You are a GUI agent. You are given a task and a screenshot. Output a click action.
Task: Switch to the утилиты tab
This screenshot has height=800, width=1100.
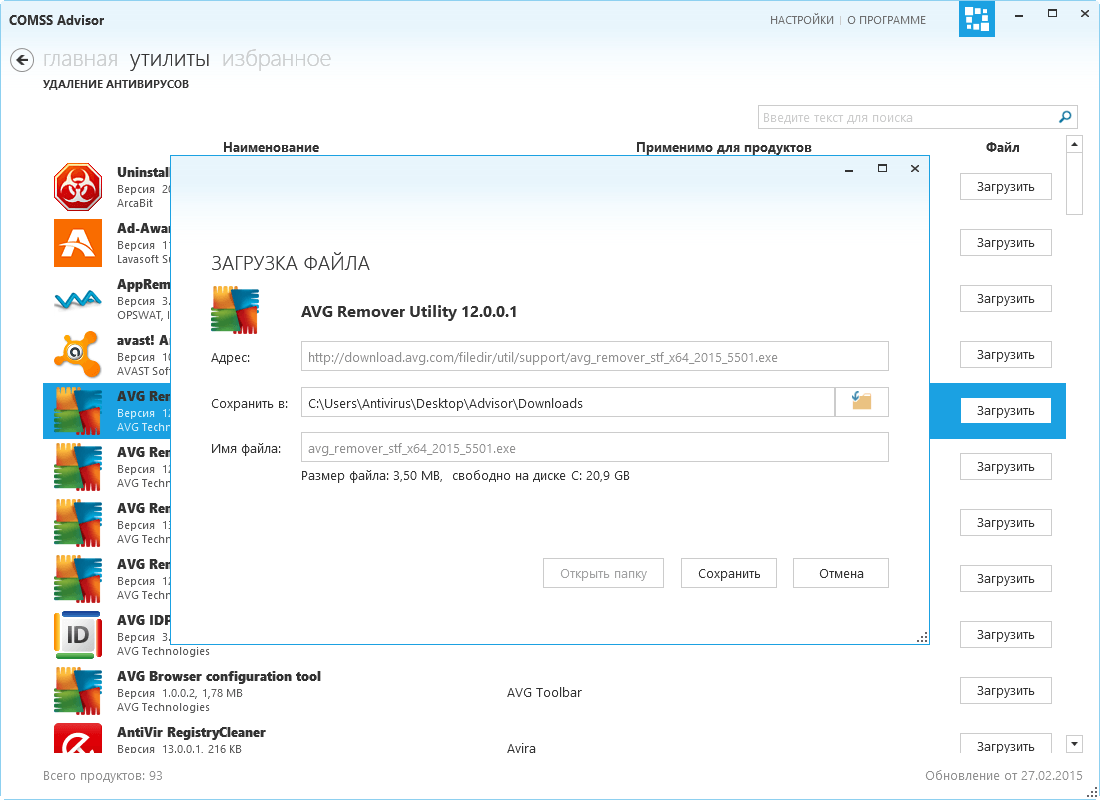(170, 59)
